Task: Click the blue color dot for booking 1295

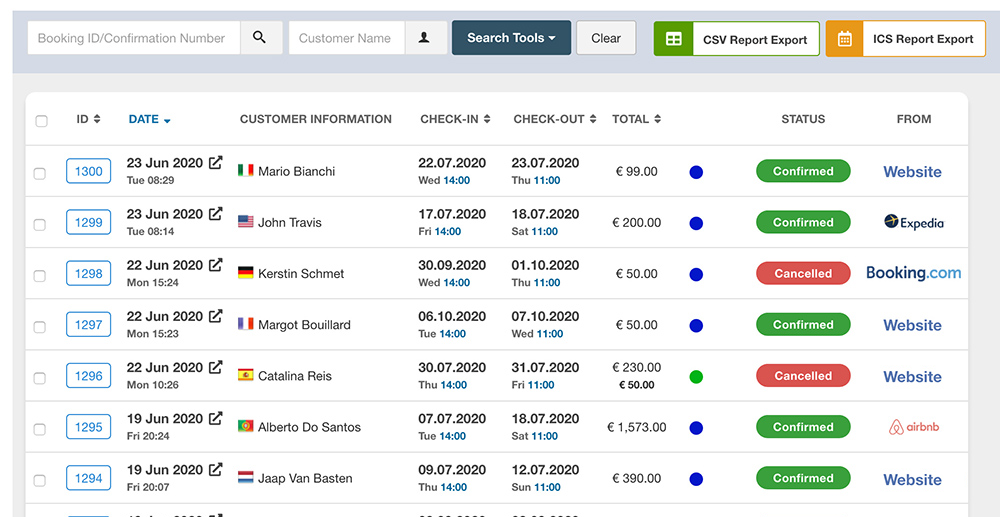Action: pos(696,428)
